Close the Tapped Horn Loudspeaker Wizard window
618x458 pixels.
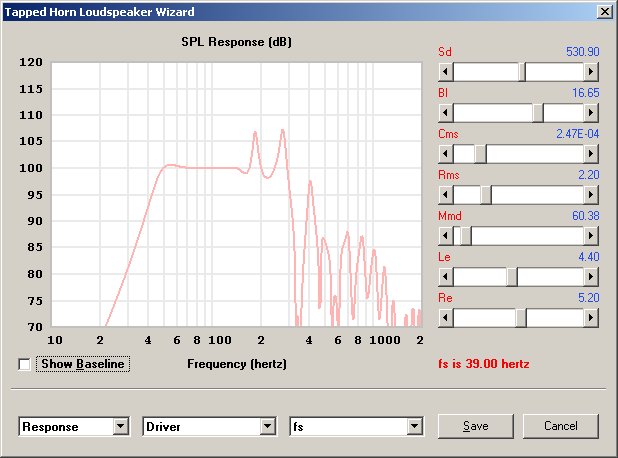[605, 12]
